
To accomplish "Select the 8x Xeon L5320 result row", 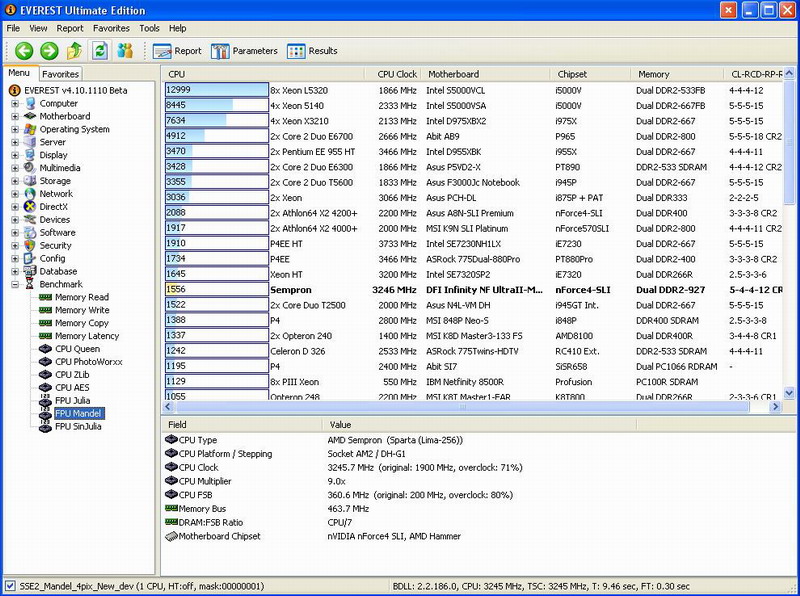I will pos(473,90).
